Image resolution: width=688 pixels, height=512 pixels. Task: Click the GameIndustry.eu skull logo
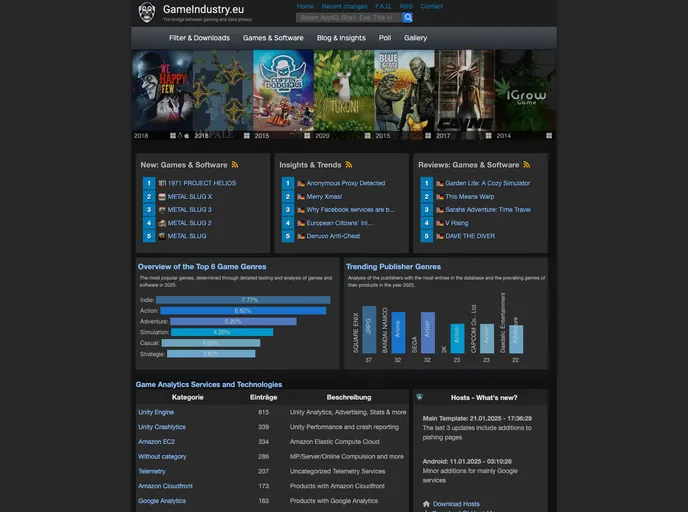click(147, 12)
